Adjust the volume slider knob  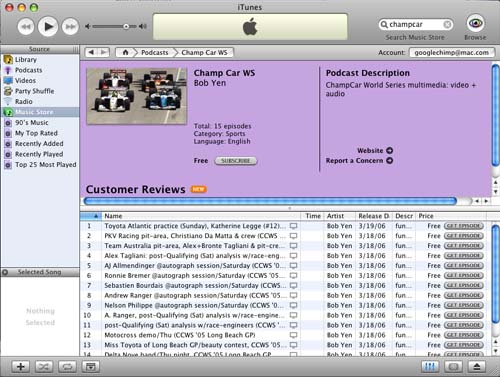tap(126, 26)
